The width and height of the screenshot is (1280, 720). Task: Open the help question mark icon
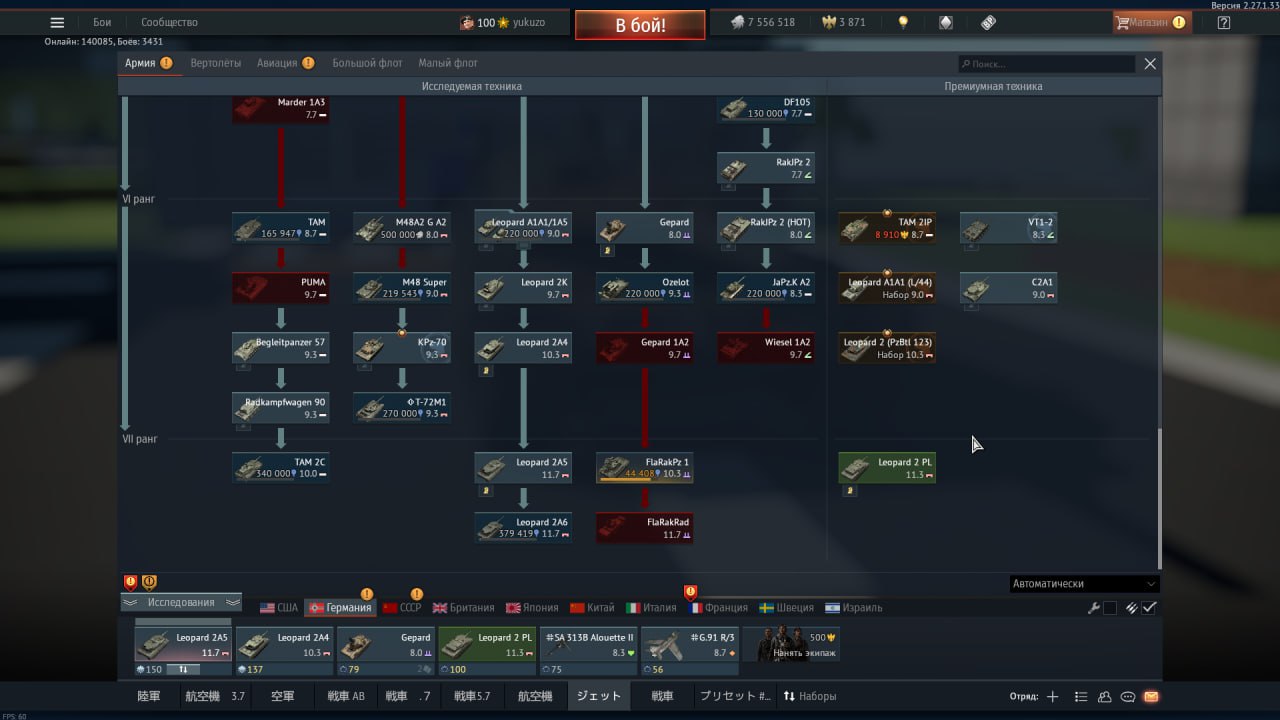[1224, 22]
